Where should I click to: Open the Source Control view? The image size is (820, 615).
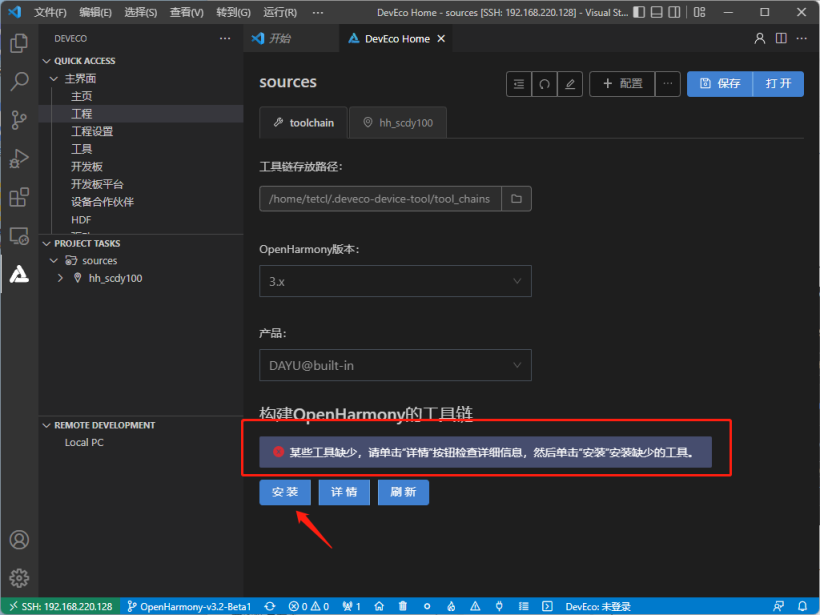click(x=18, y=120)
